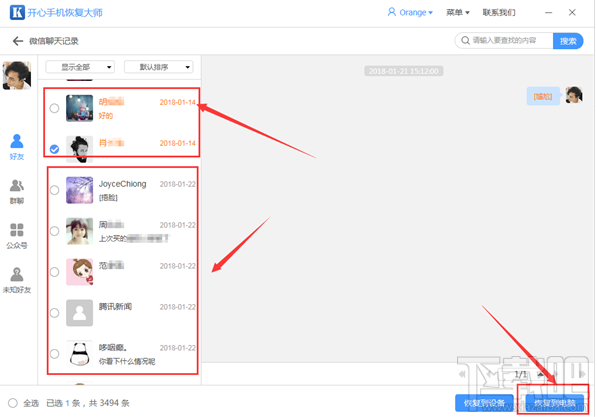Click the default gray avatar of 腾讯新闻
This screenshot has height=417, width=597.
[79, 313]
